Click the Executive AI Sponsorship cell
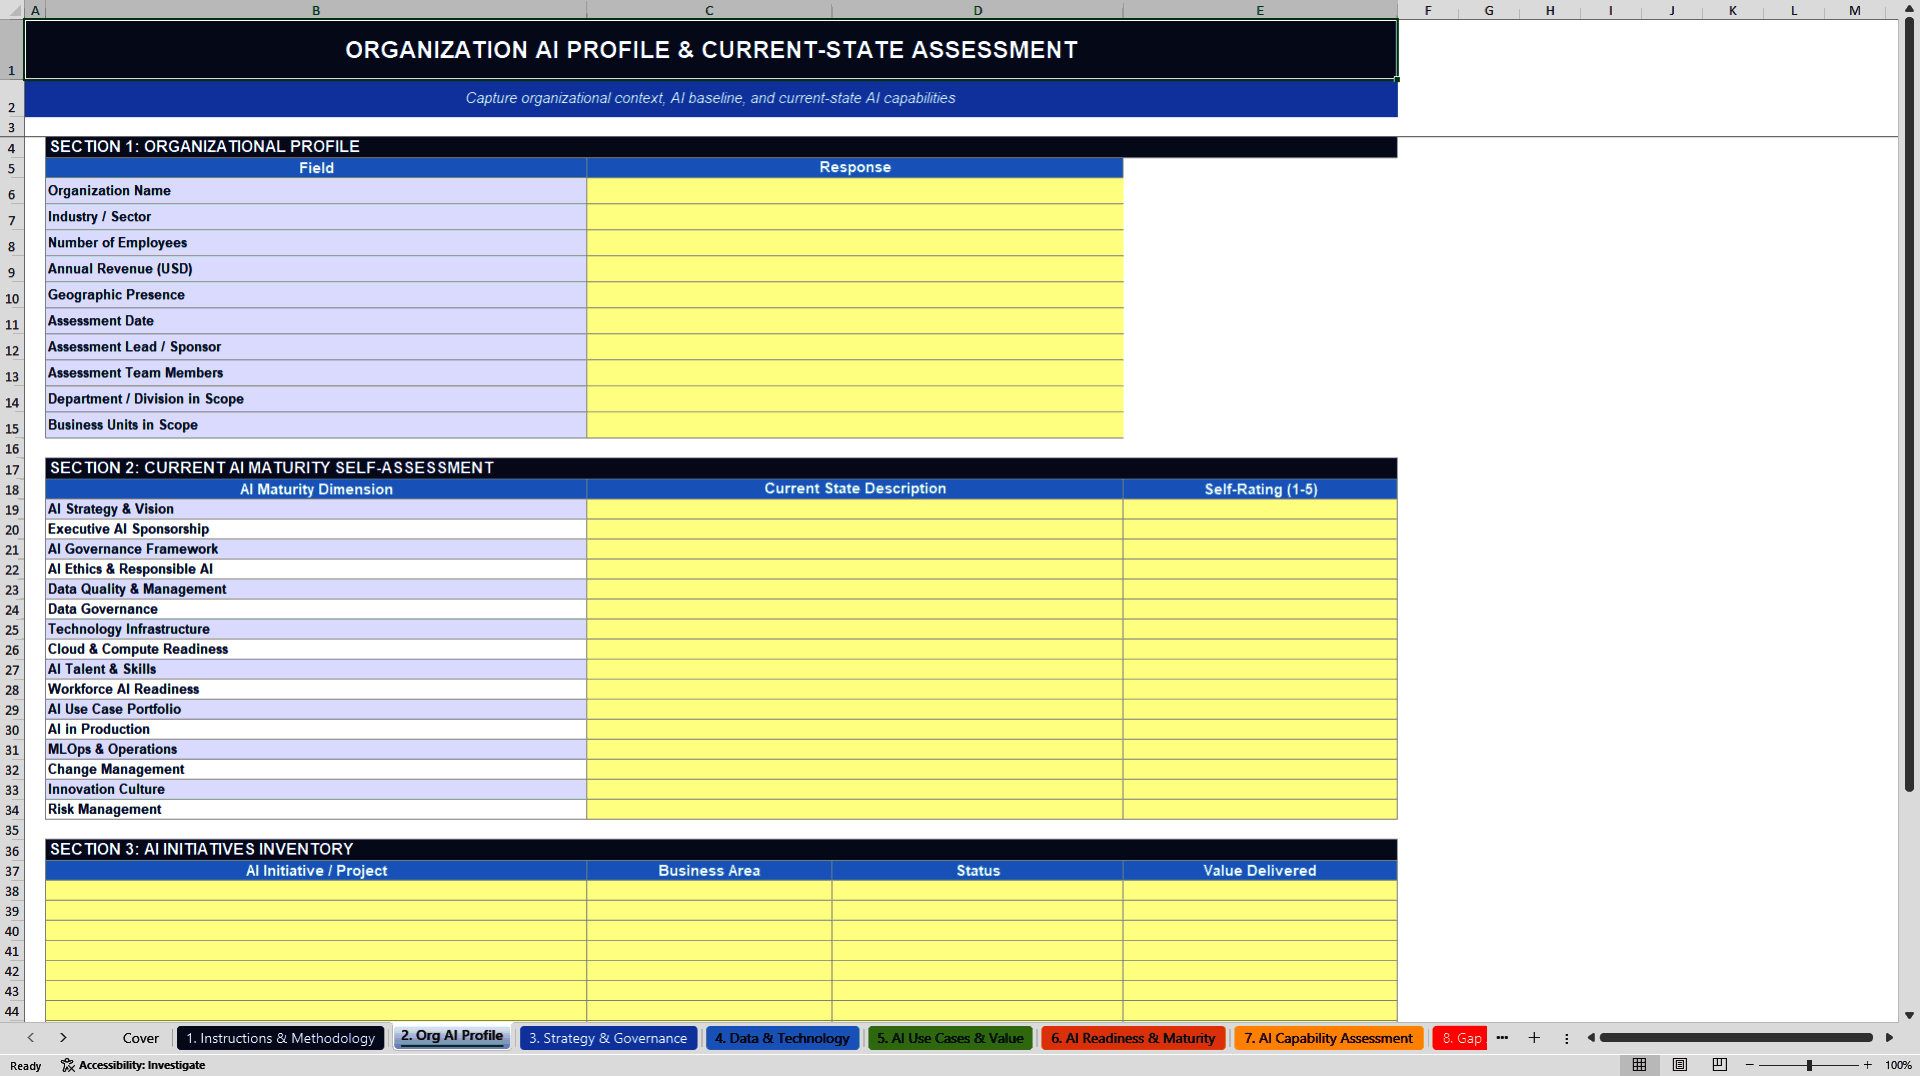Viewport: 1920px width, 1076px height. (316, 529)
